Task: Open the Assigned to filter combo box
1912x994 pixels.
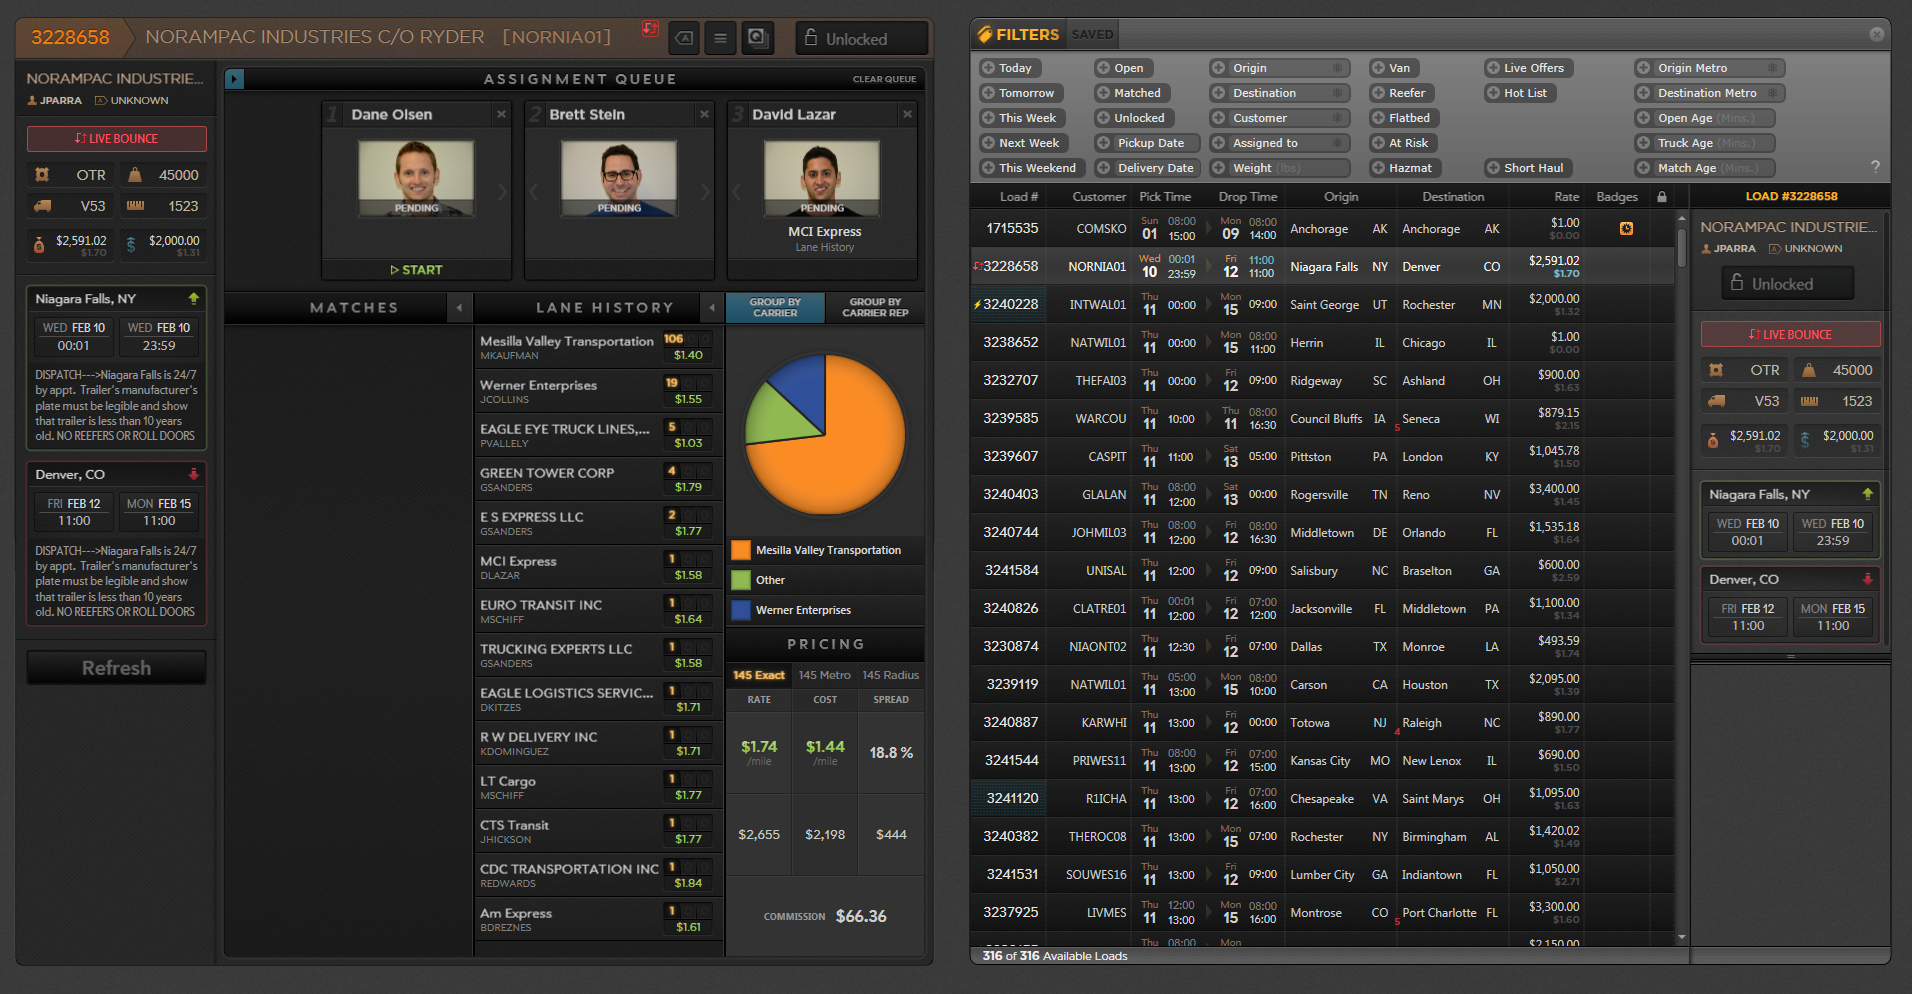Action: [x=1279, y=143]
